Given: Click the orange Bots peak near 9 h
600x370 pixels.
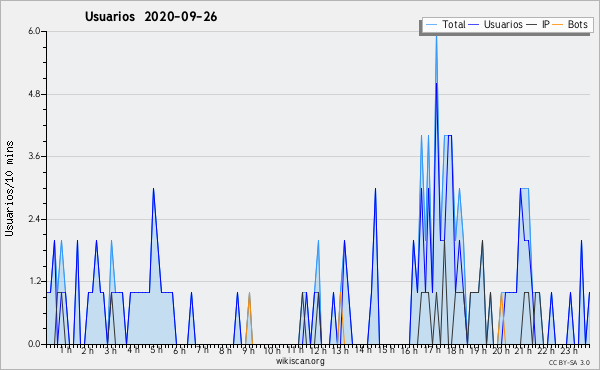Looking at the screenshot, I should coord(249,293).
